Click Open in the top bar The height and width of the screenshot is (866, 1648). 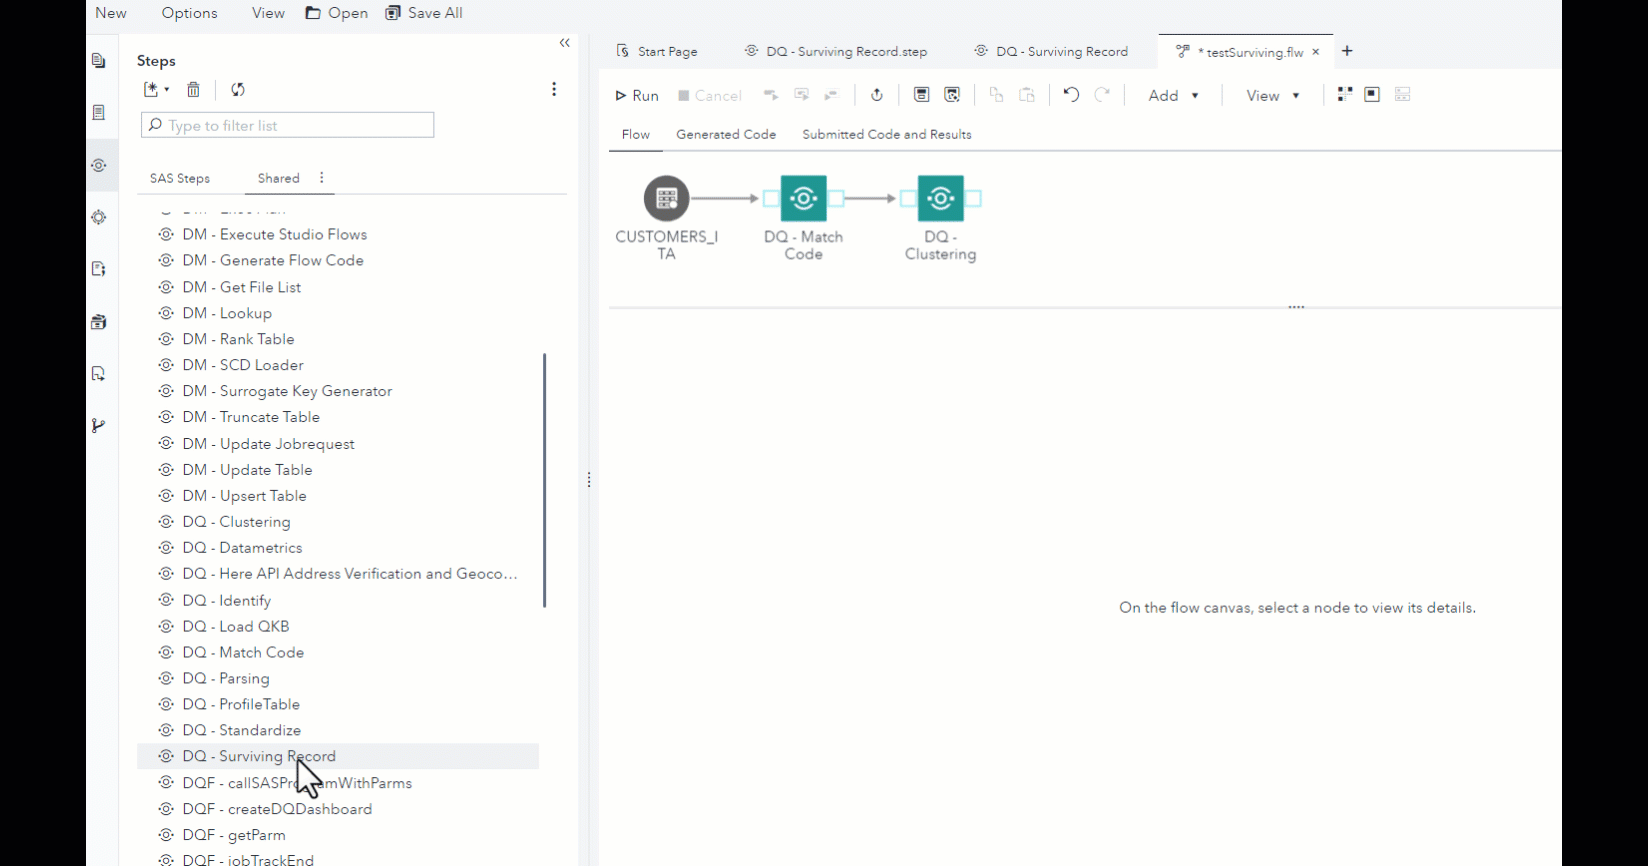point(337,13)
